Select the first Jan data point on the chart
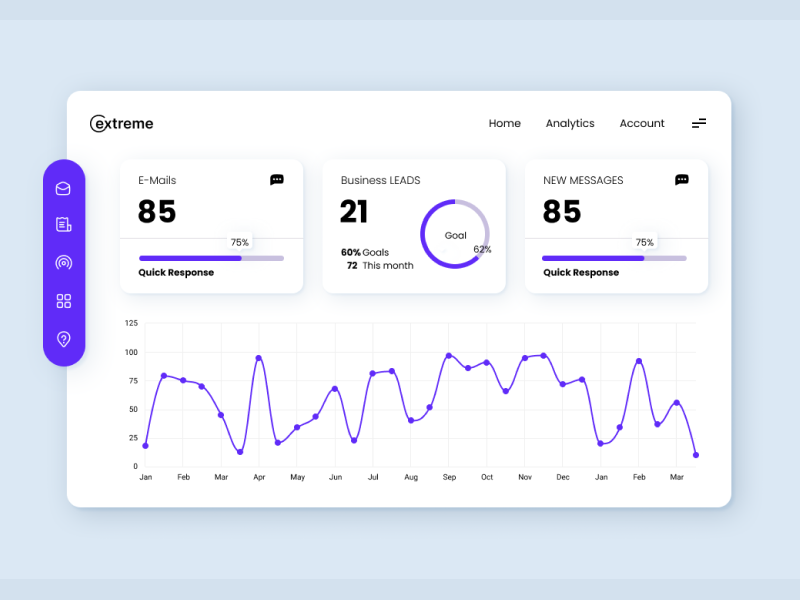The width and height of the screenshot is (800, 600). 145,446
